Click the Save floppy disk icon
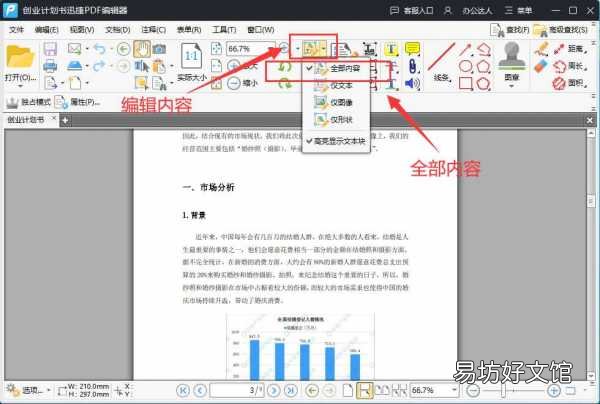This screenshot has height=404, width=600. point(50,49)
